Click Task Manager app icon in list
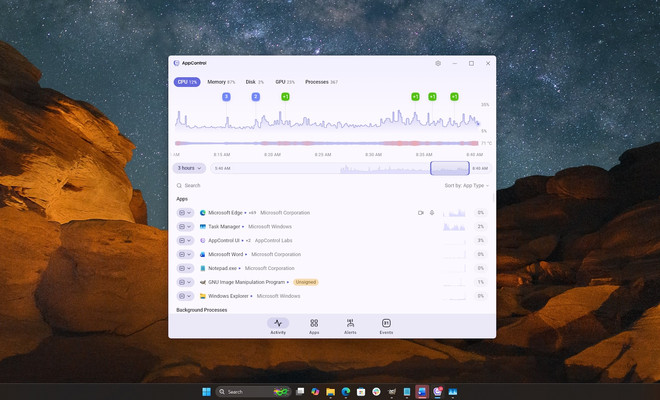Viewport: 660px width, 400px height. click(x=202, y=227)
